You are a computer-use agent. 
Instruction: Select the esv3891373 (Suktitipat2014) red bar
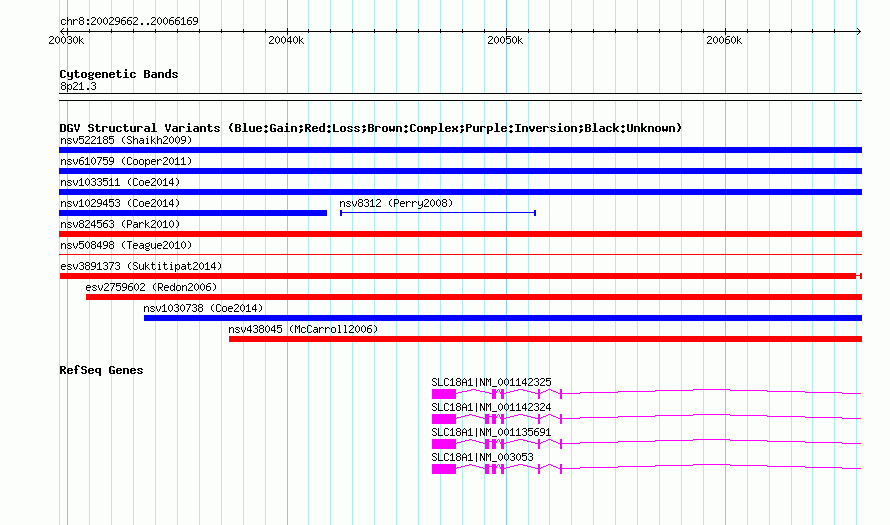tap(460, 276)
